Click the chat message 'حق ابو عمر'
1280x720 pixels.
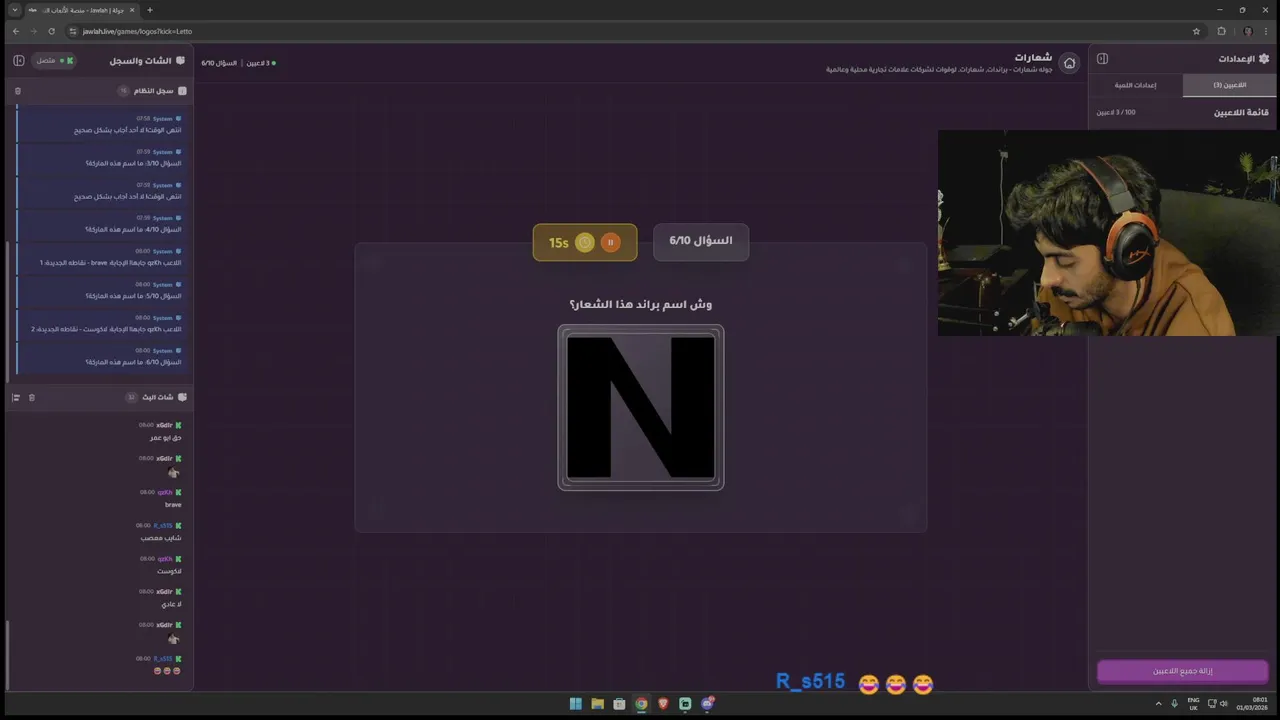click(166, 438)
